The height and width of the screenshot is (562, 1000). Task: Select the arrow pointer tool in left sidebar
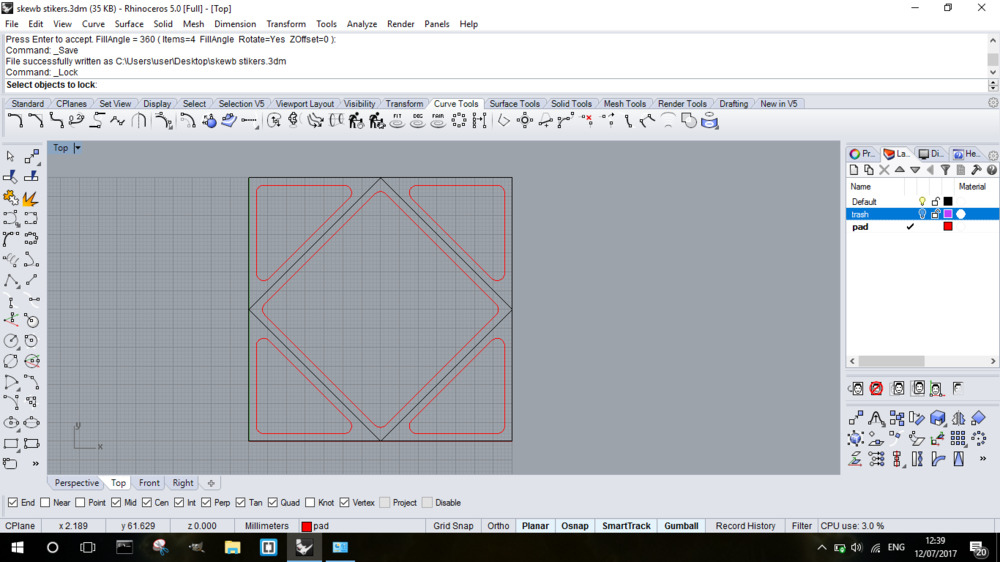point(10,156)
